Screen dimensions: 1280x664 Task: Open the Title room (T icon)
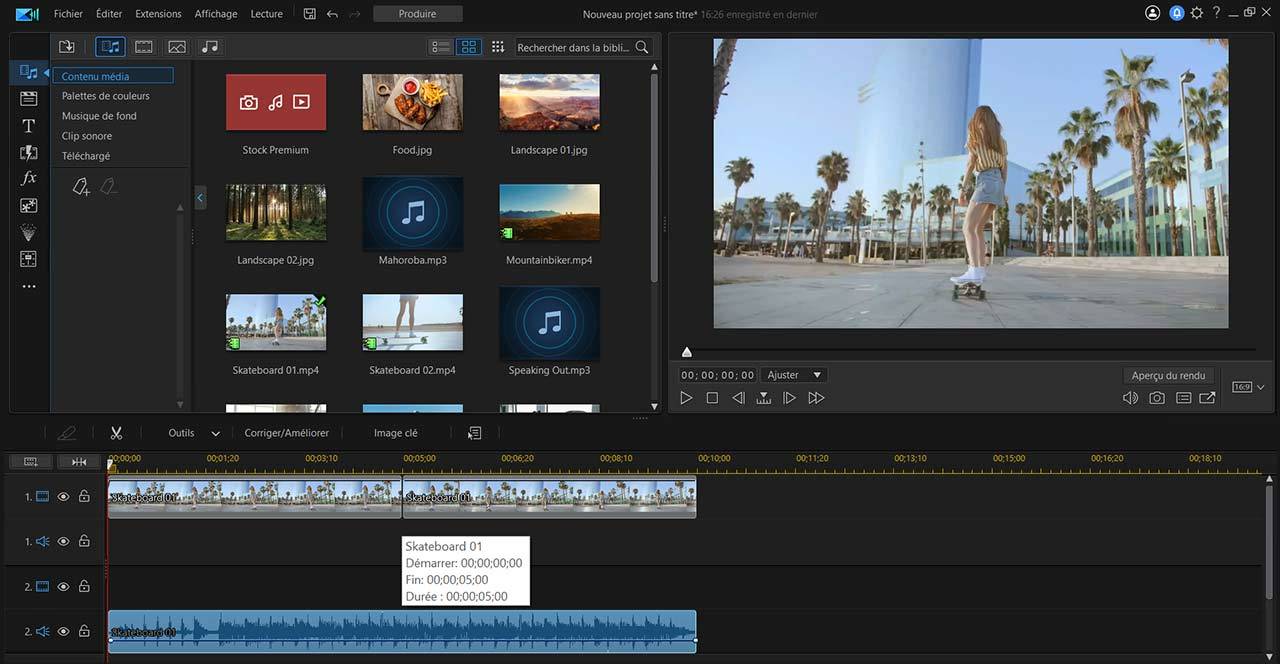click(29, 126)
